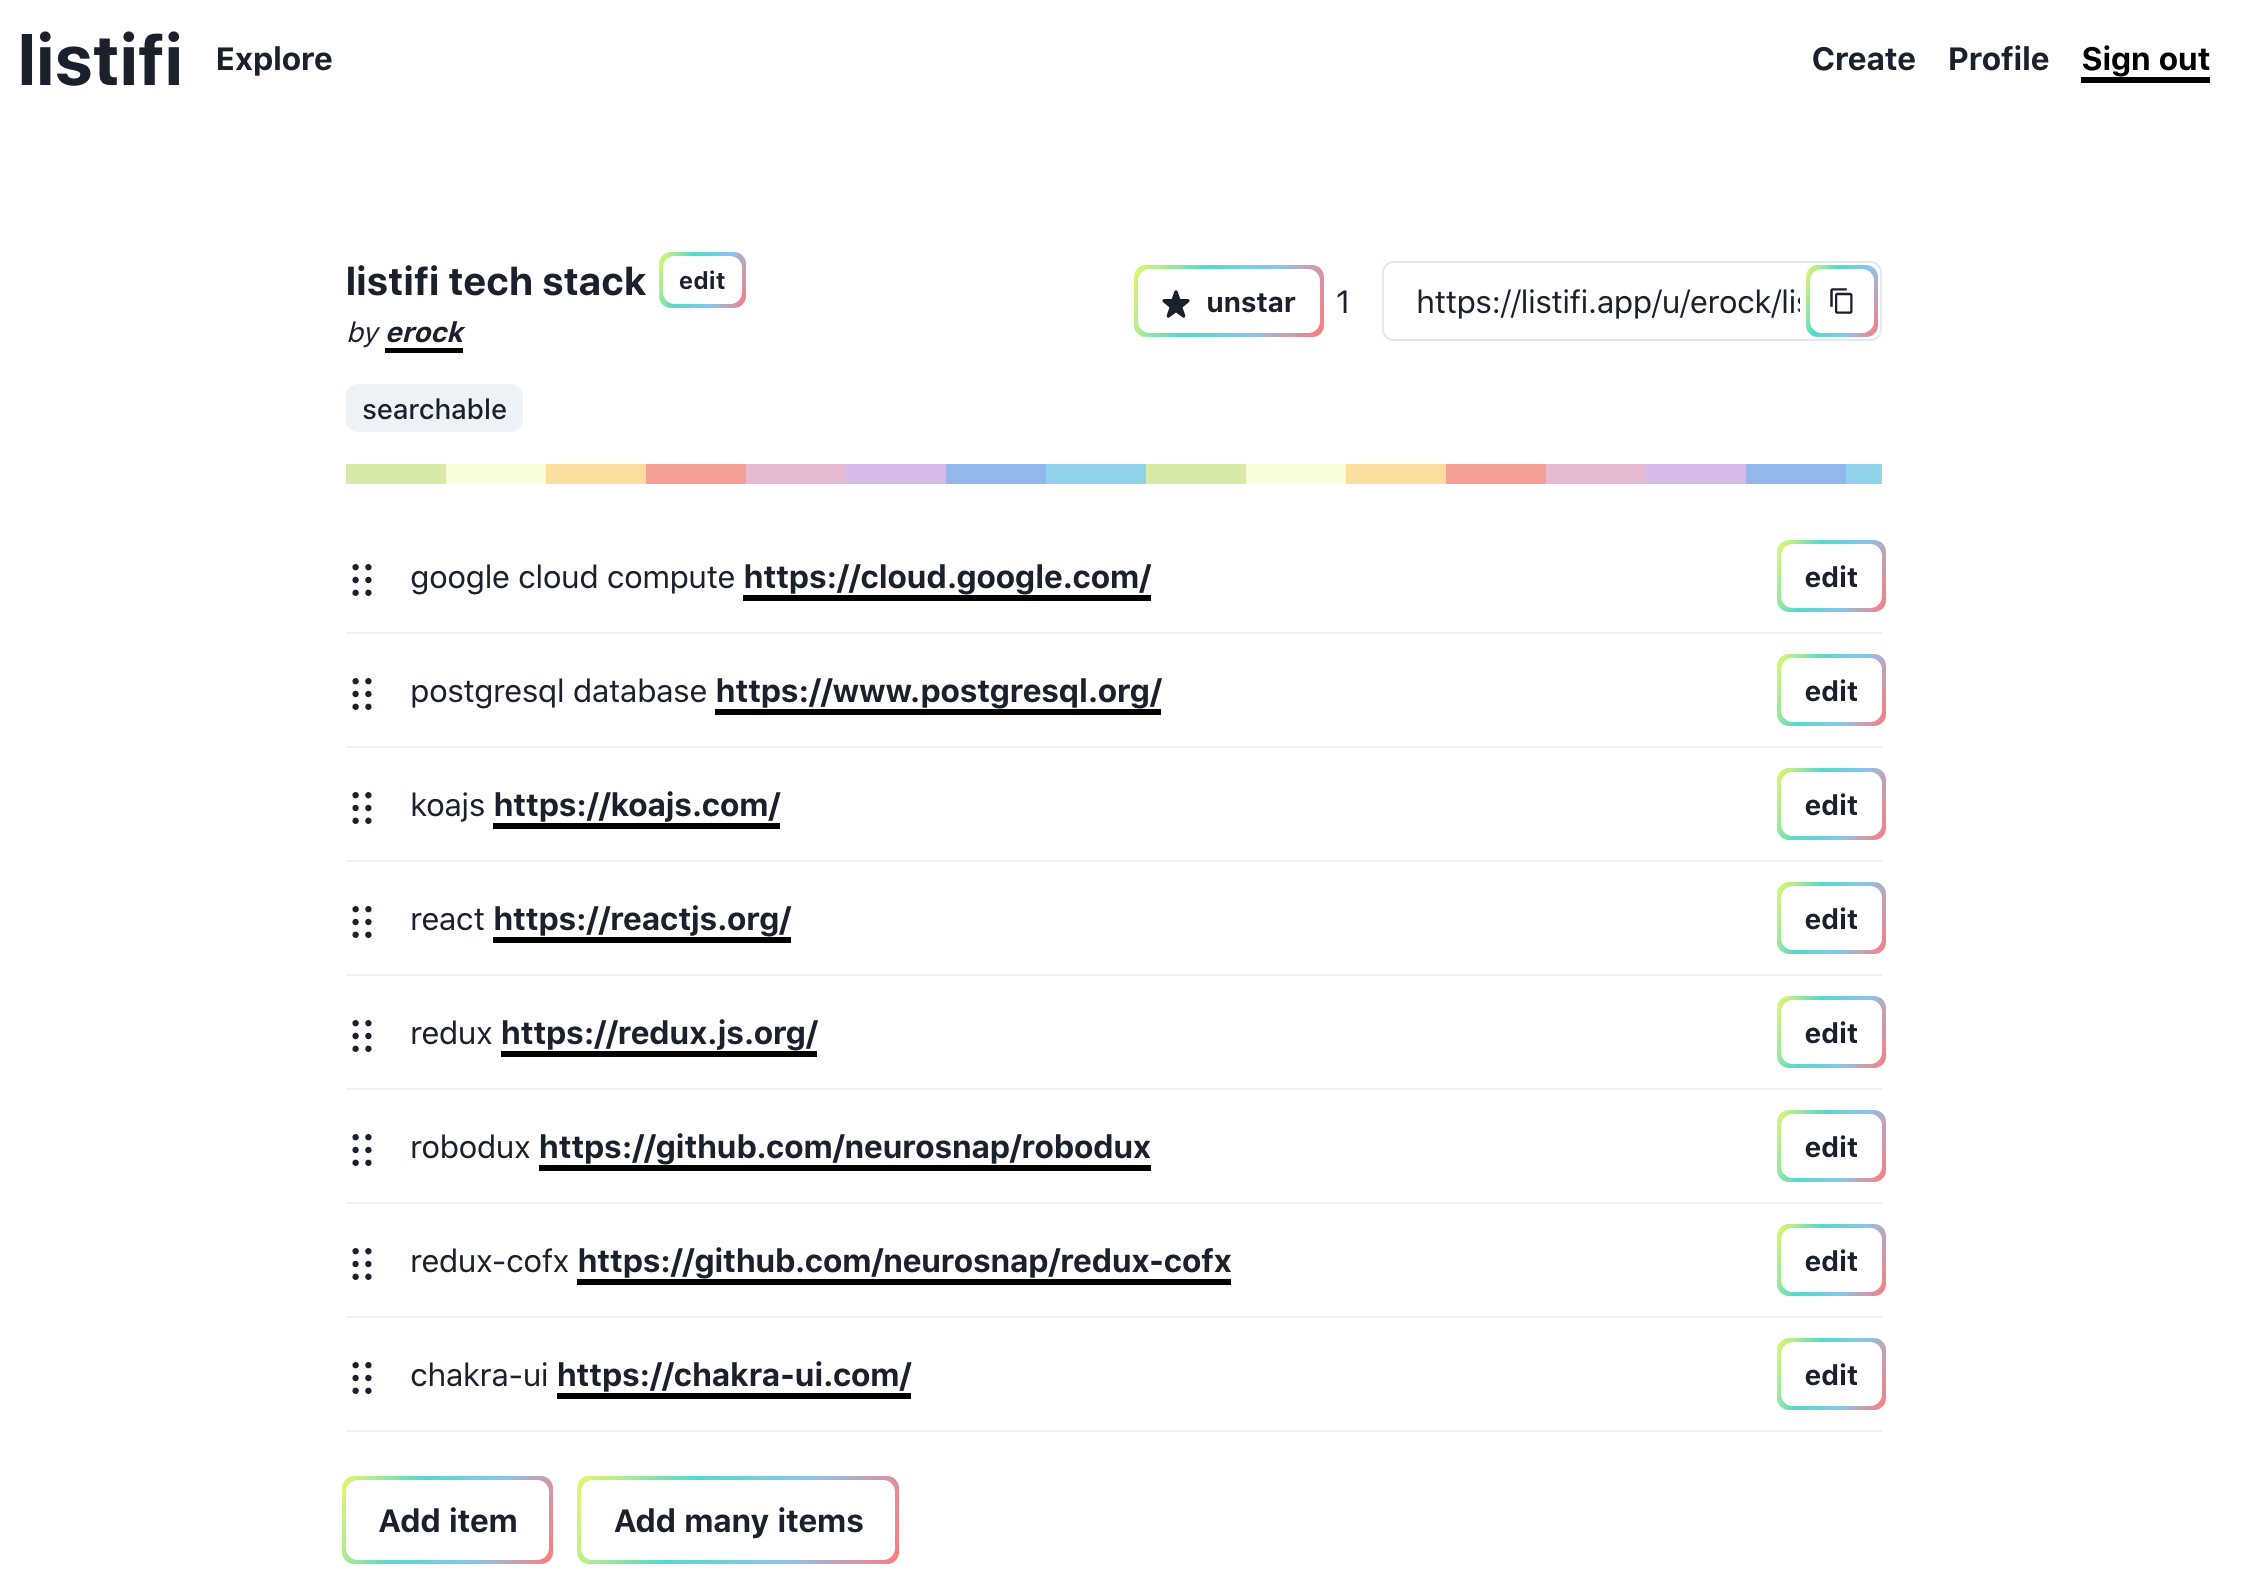Go to Profile
The width and height of the screenshot is (2252, 1596).
(x=1998, y=59)
